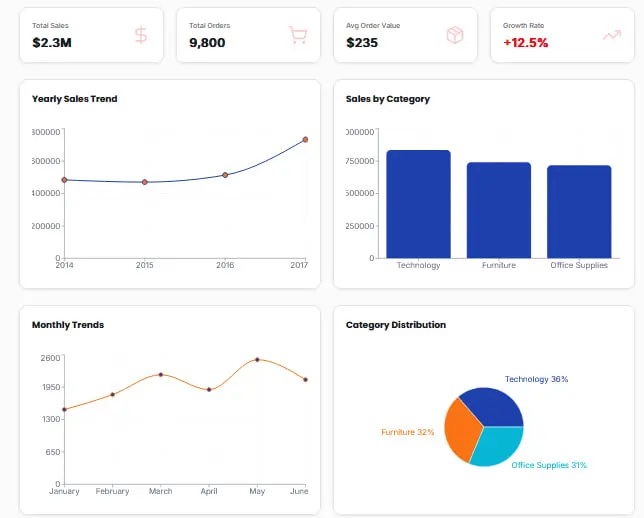Click the Furniture bar in Sales by Category
644x518 pixels.
[499, 210]
